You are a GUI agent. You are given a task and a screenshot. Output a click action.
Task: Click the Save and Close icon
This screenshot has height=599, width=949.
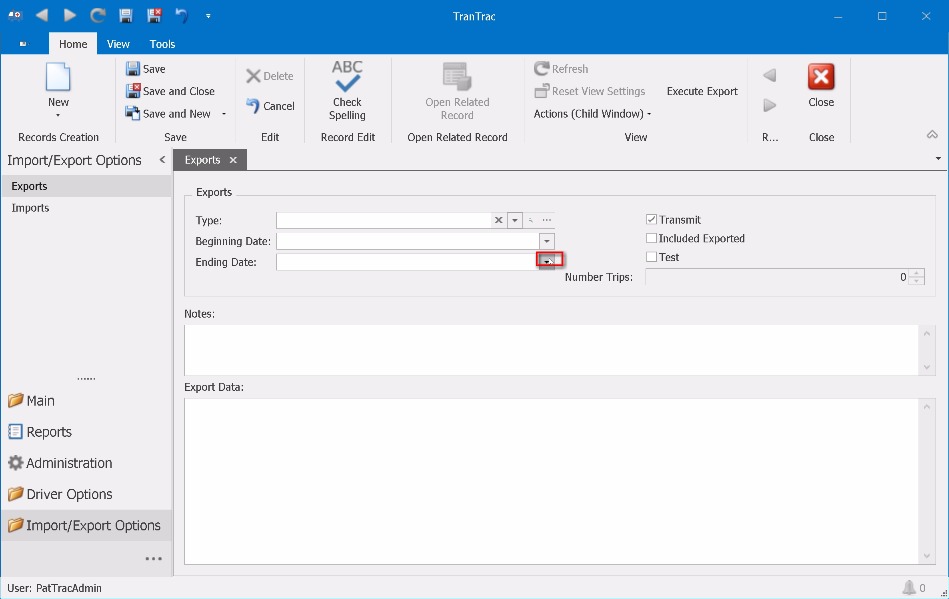(133, 91)
